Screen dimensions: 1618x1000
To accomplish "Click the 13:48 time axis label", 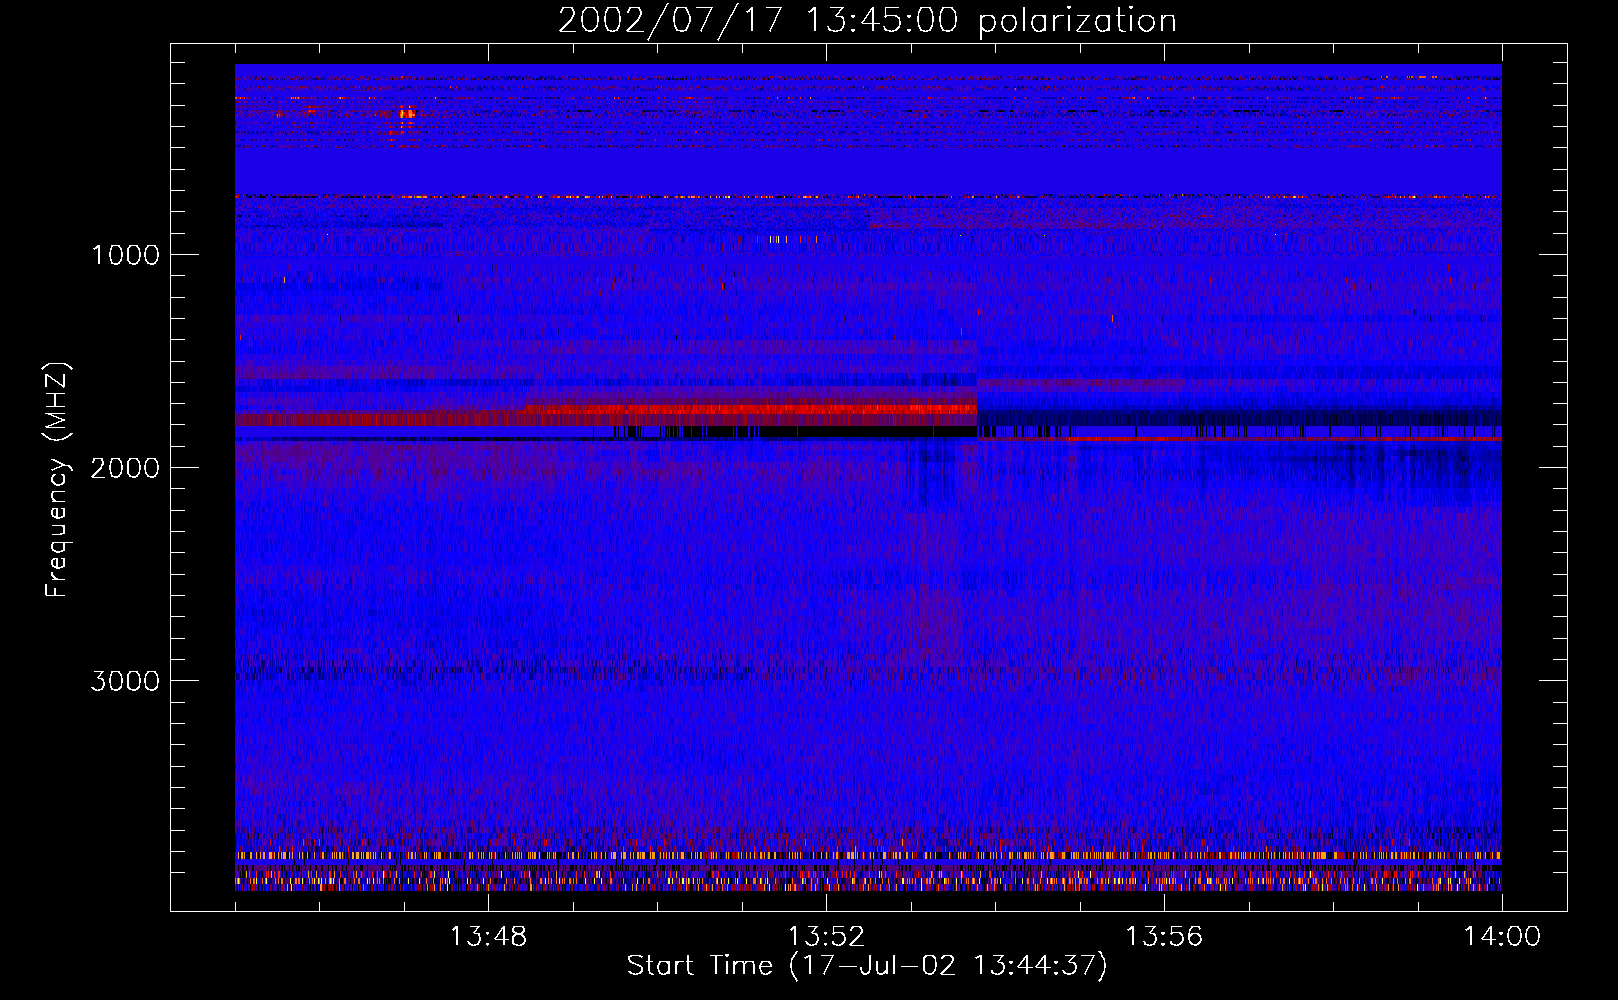I will click(489, 937).
